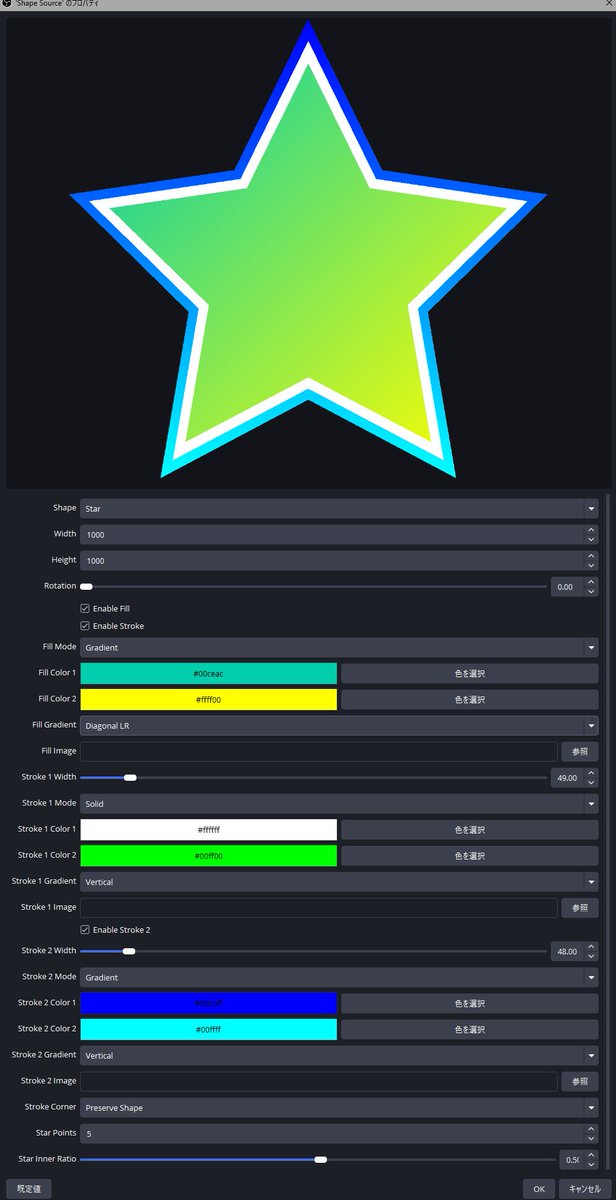Screen dimensions: 616x1200
Task: Close the Shape Source properties window
Action: (609, 5)
